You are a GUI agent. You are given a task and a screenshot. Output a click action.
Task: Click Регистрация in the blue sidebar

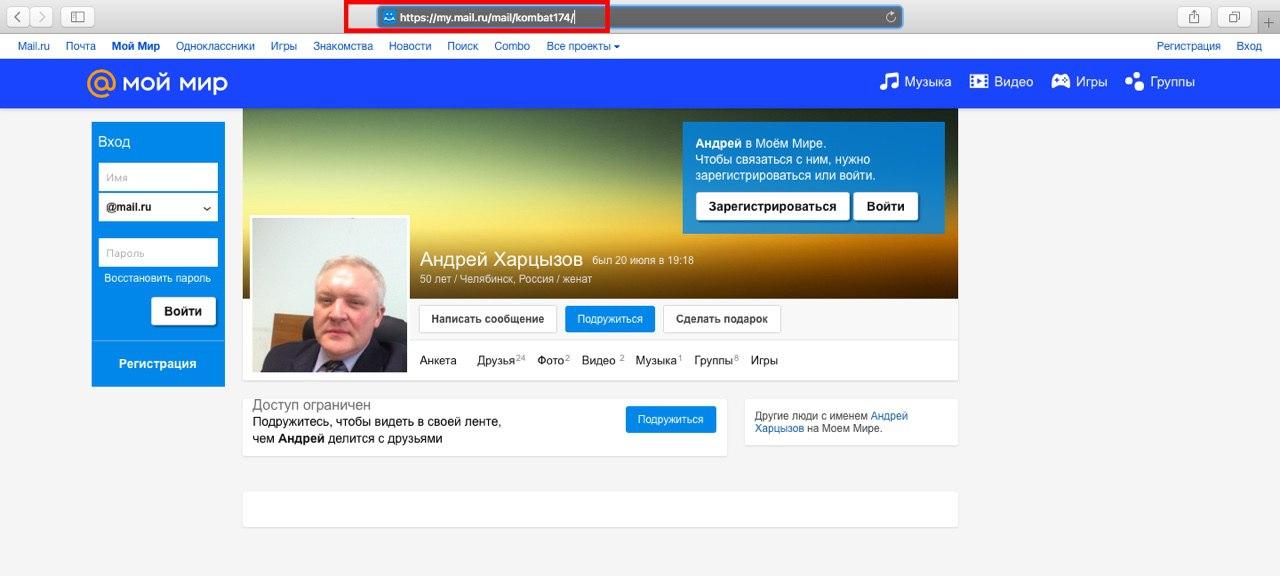pyautogui.click(x=158, y=364)
